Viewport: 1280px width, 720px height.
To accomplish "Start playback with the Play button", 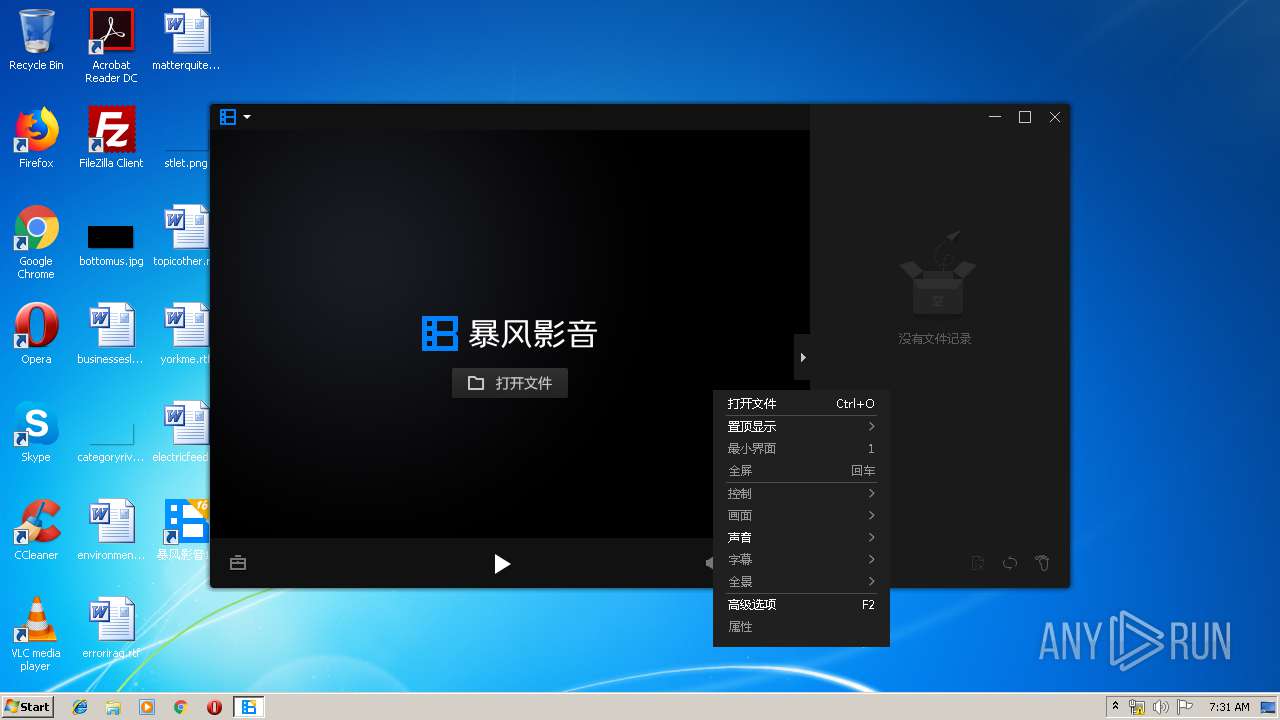I will click(502, 564).
